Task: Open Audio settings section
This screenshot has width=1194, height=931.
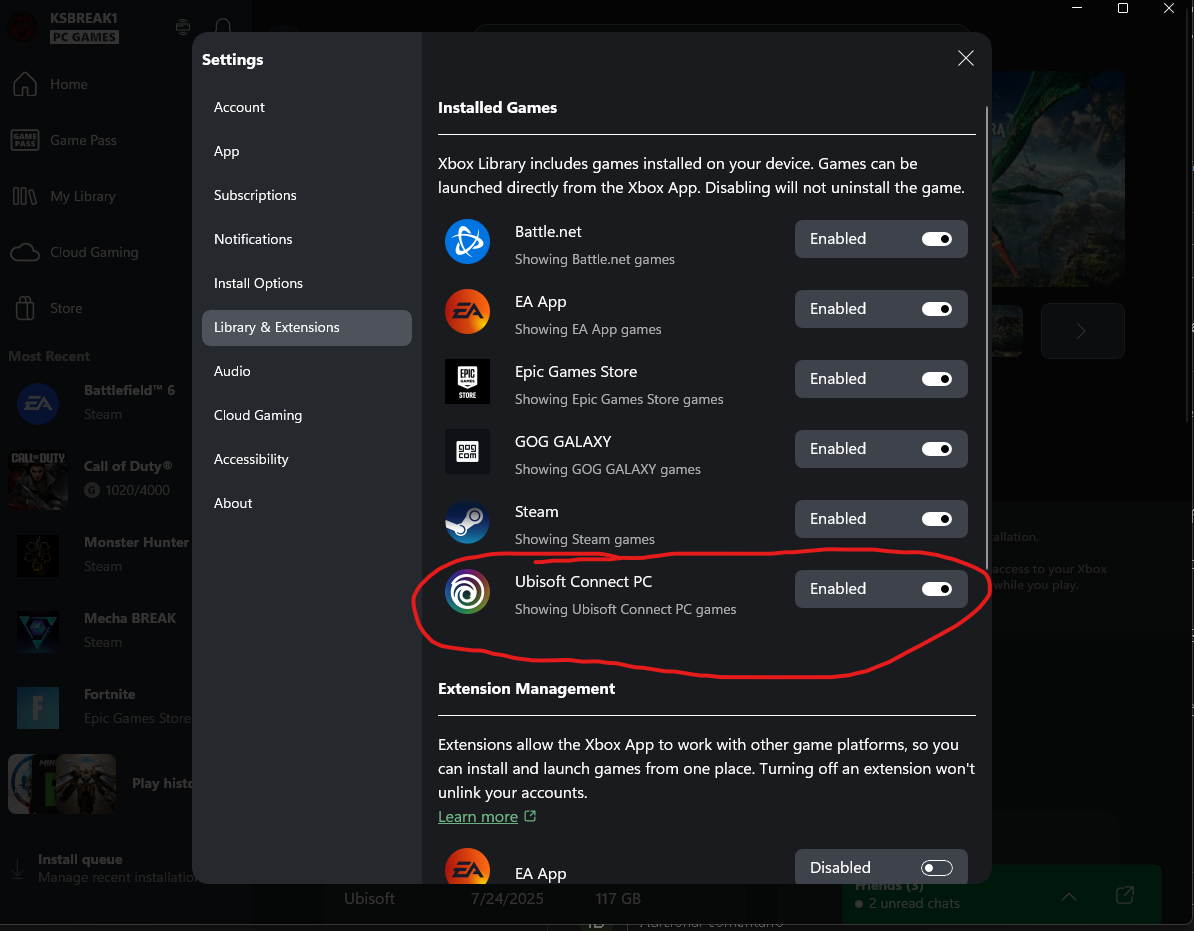Action: click(x=306, y=371)
